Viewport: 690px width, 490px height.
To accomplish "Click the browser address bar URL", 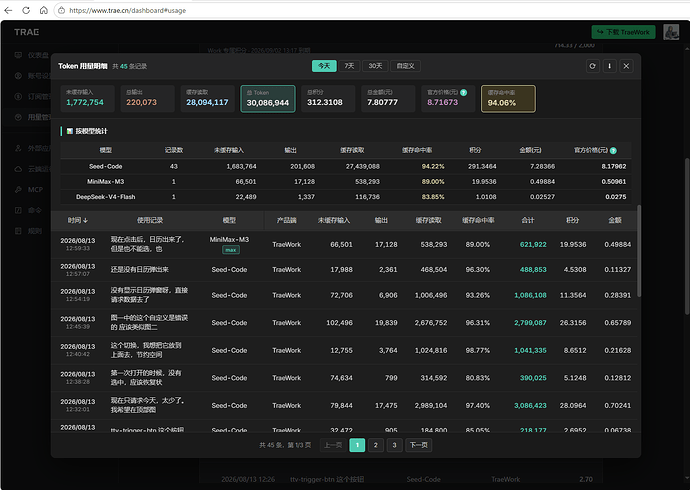I will pos(128,10).
